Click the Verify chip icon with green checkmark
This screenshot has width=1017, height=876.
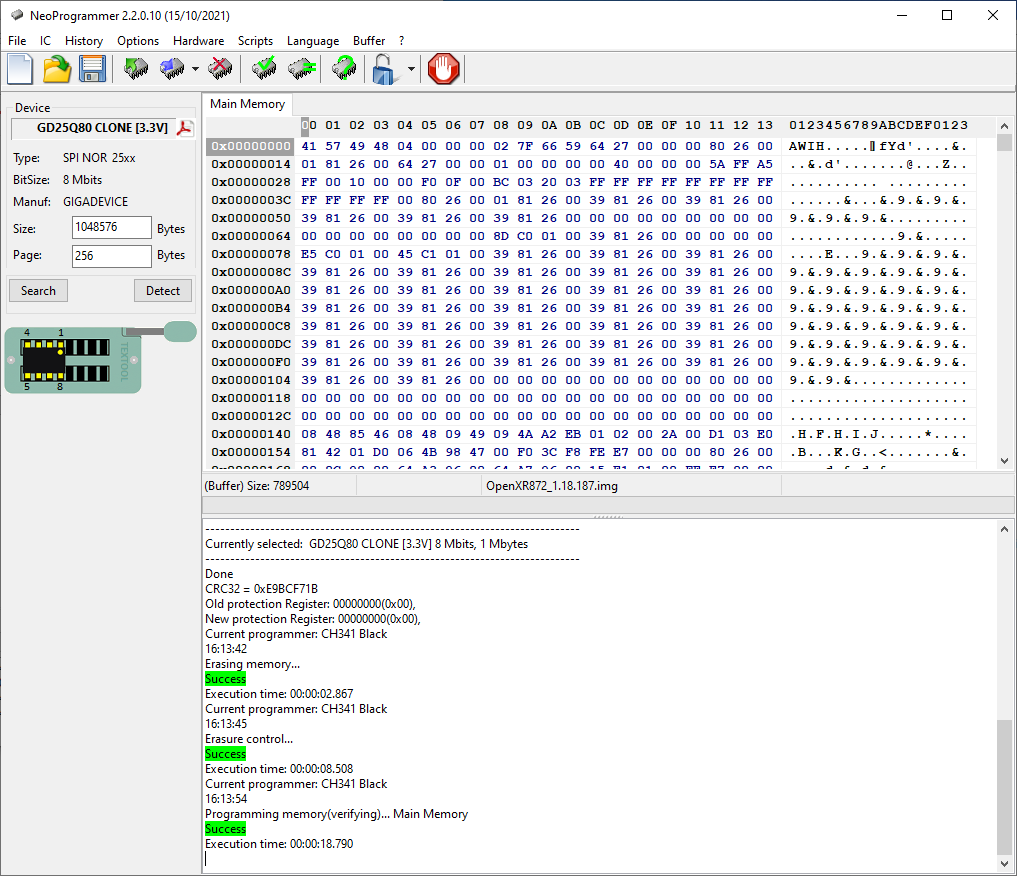coord(265,69)
